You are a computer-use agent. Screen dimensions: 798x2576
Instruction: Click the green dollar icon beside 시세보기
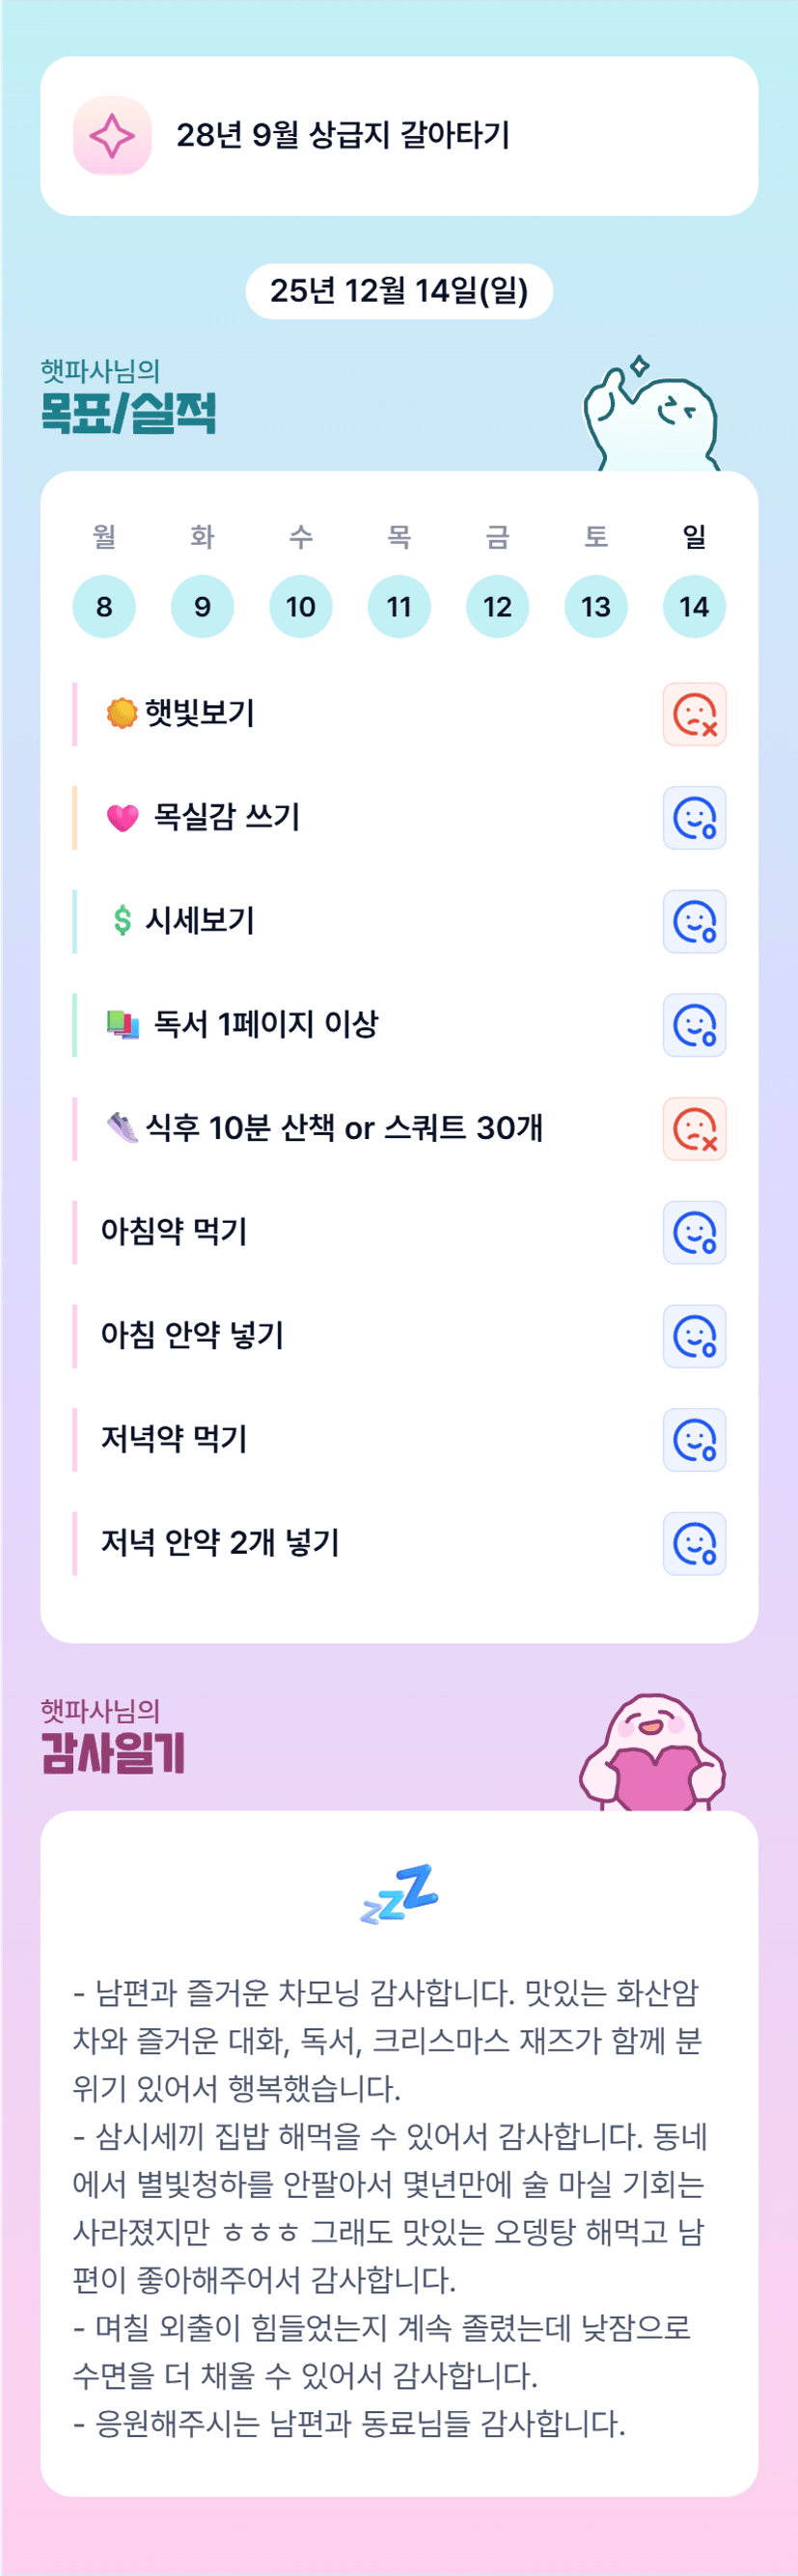pyautogui.click(x=122, y=921)
